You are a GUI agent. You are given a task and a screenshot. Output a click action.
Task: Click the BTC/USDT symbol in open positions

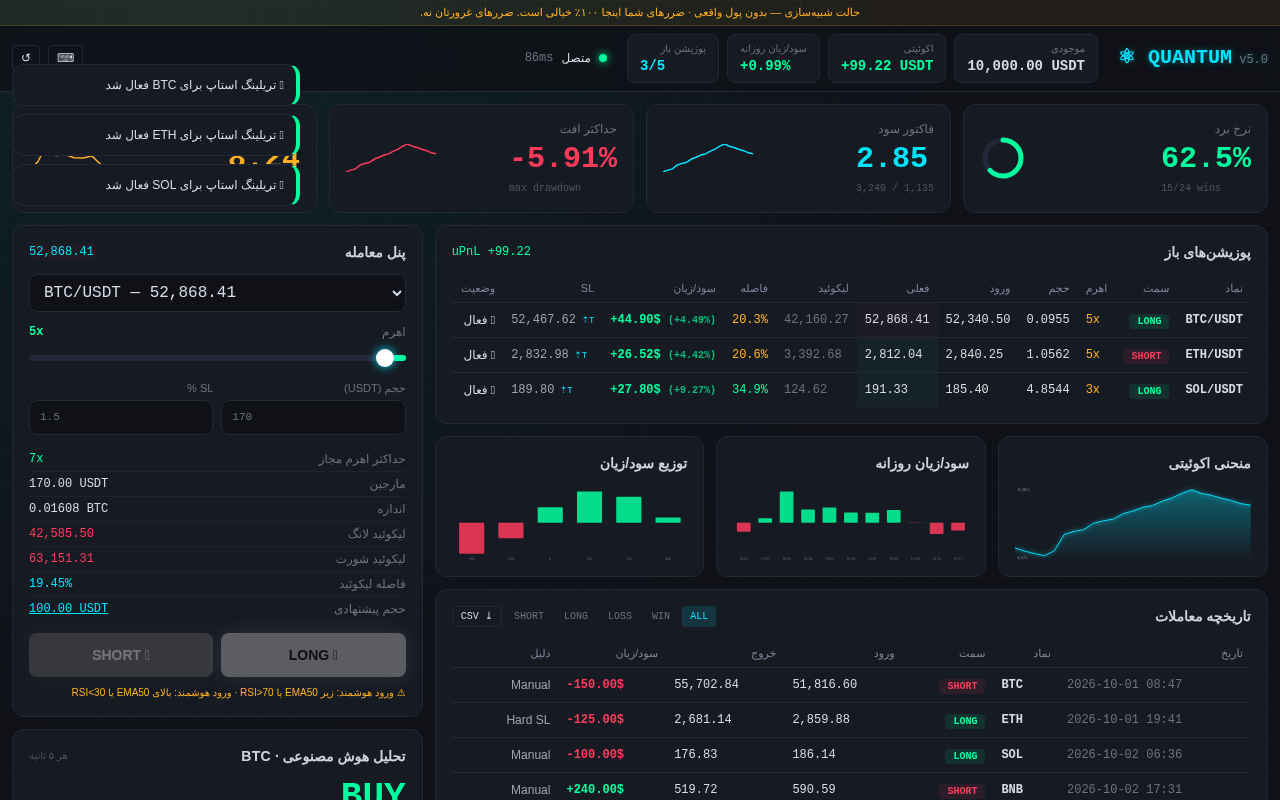click(1214, 320)
